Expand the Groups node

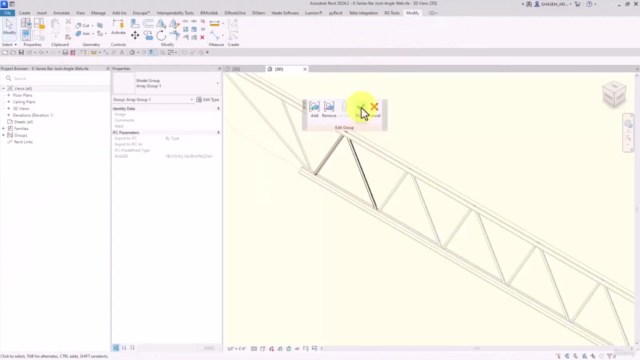point(4,135)
